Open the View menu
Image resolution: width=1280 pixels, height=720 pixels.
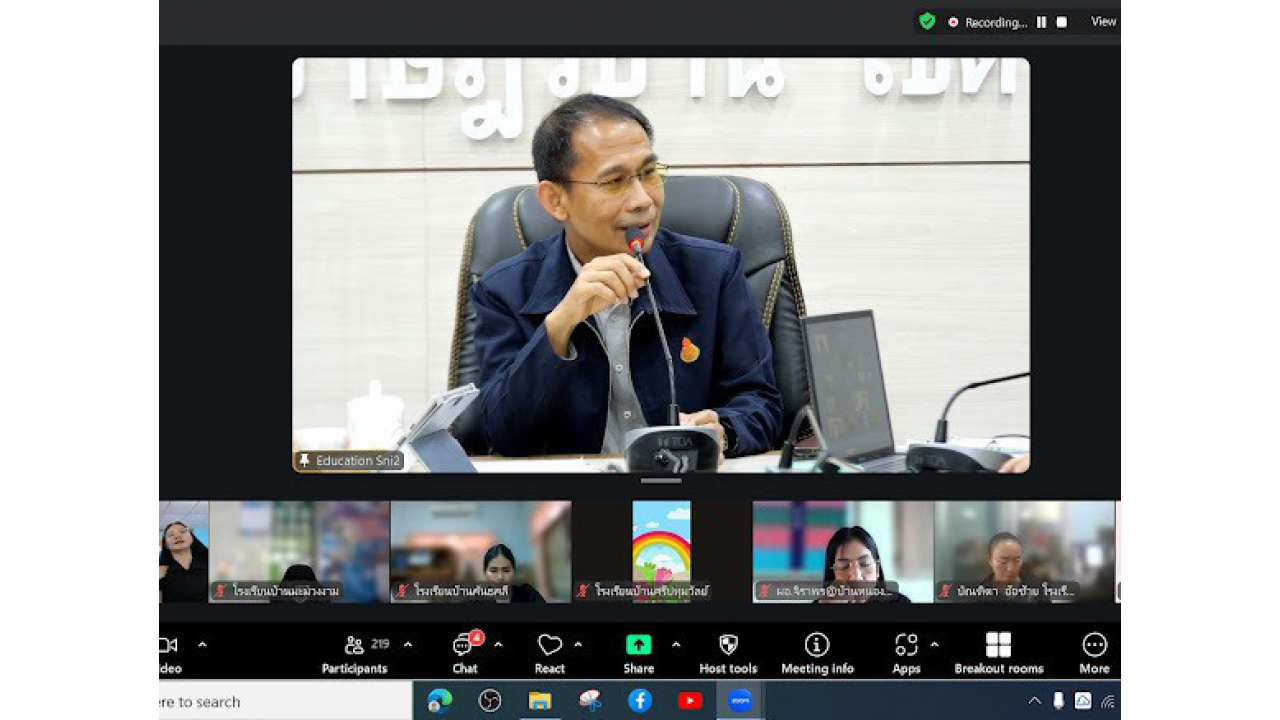pos(1103,22)
